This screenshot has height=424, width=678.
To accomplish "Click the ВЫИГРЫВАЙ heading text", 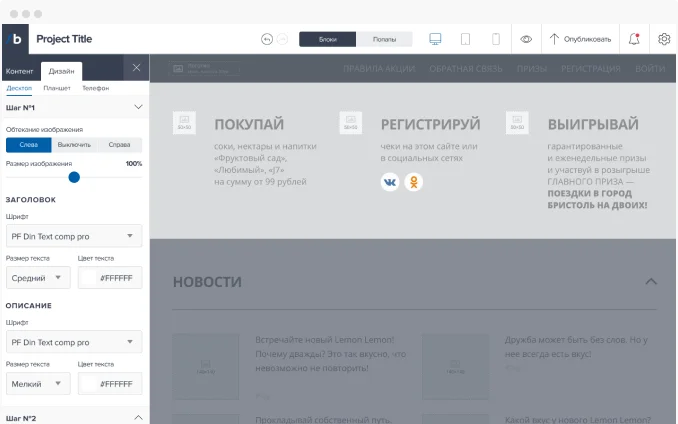I will 593,124.
